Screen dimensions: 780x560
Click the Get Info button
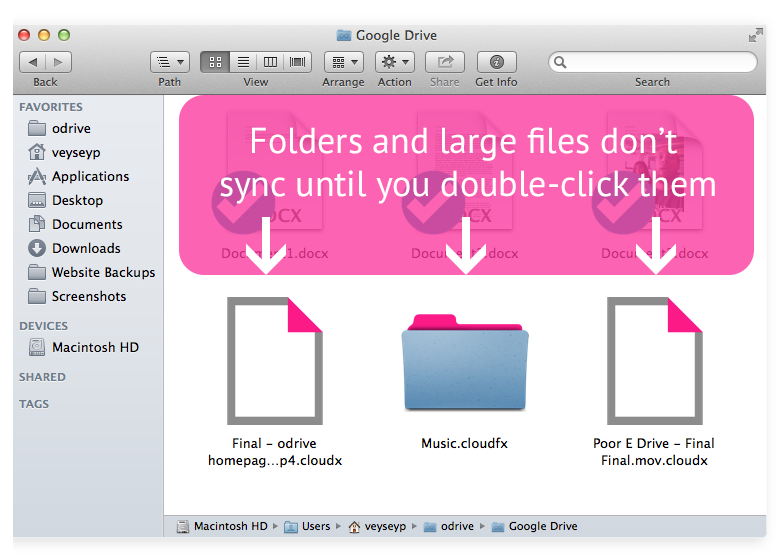point(496,62)
